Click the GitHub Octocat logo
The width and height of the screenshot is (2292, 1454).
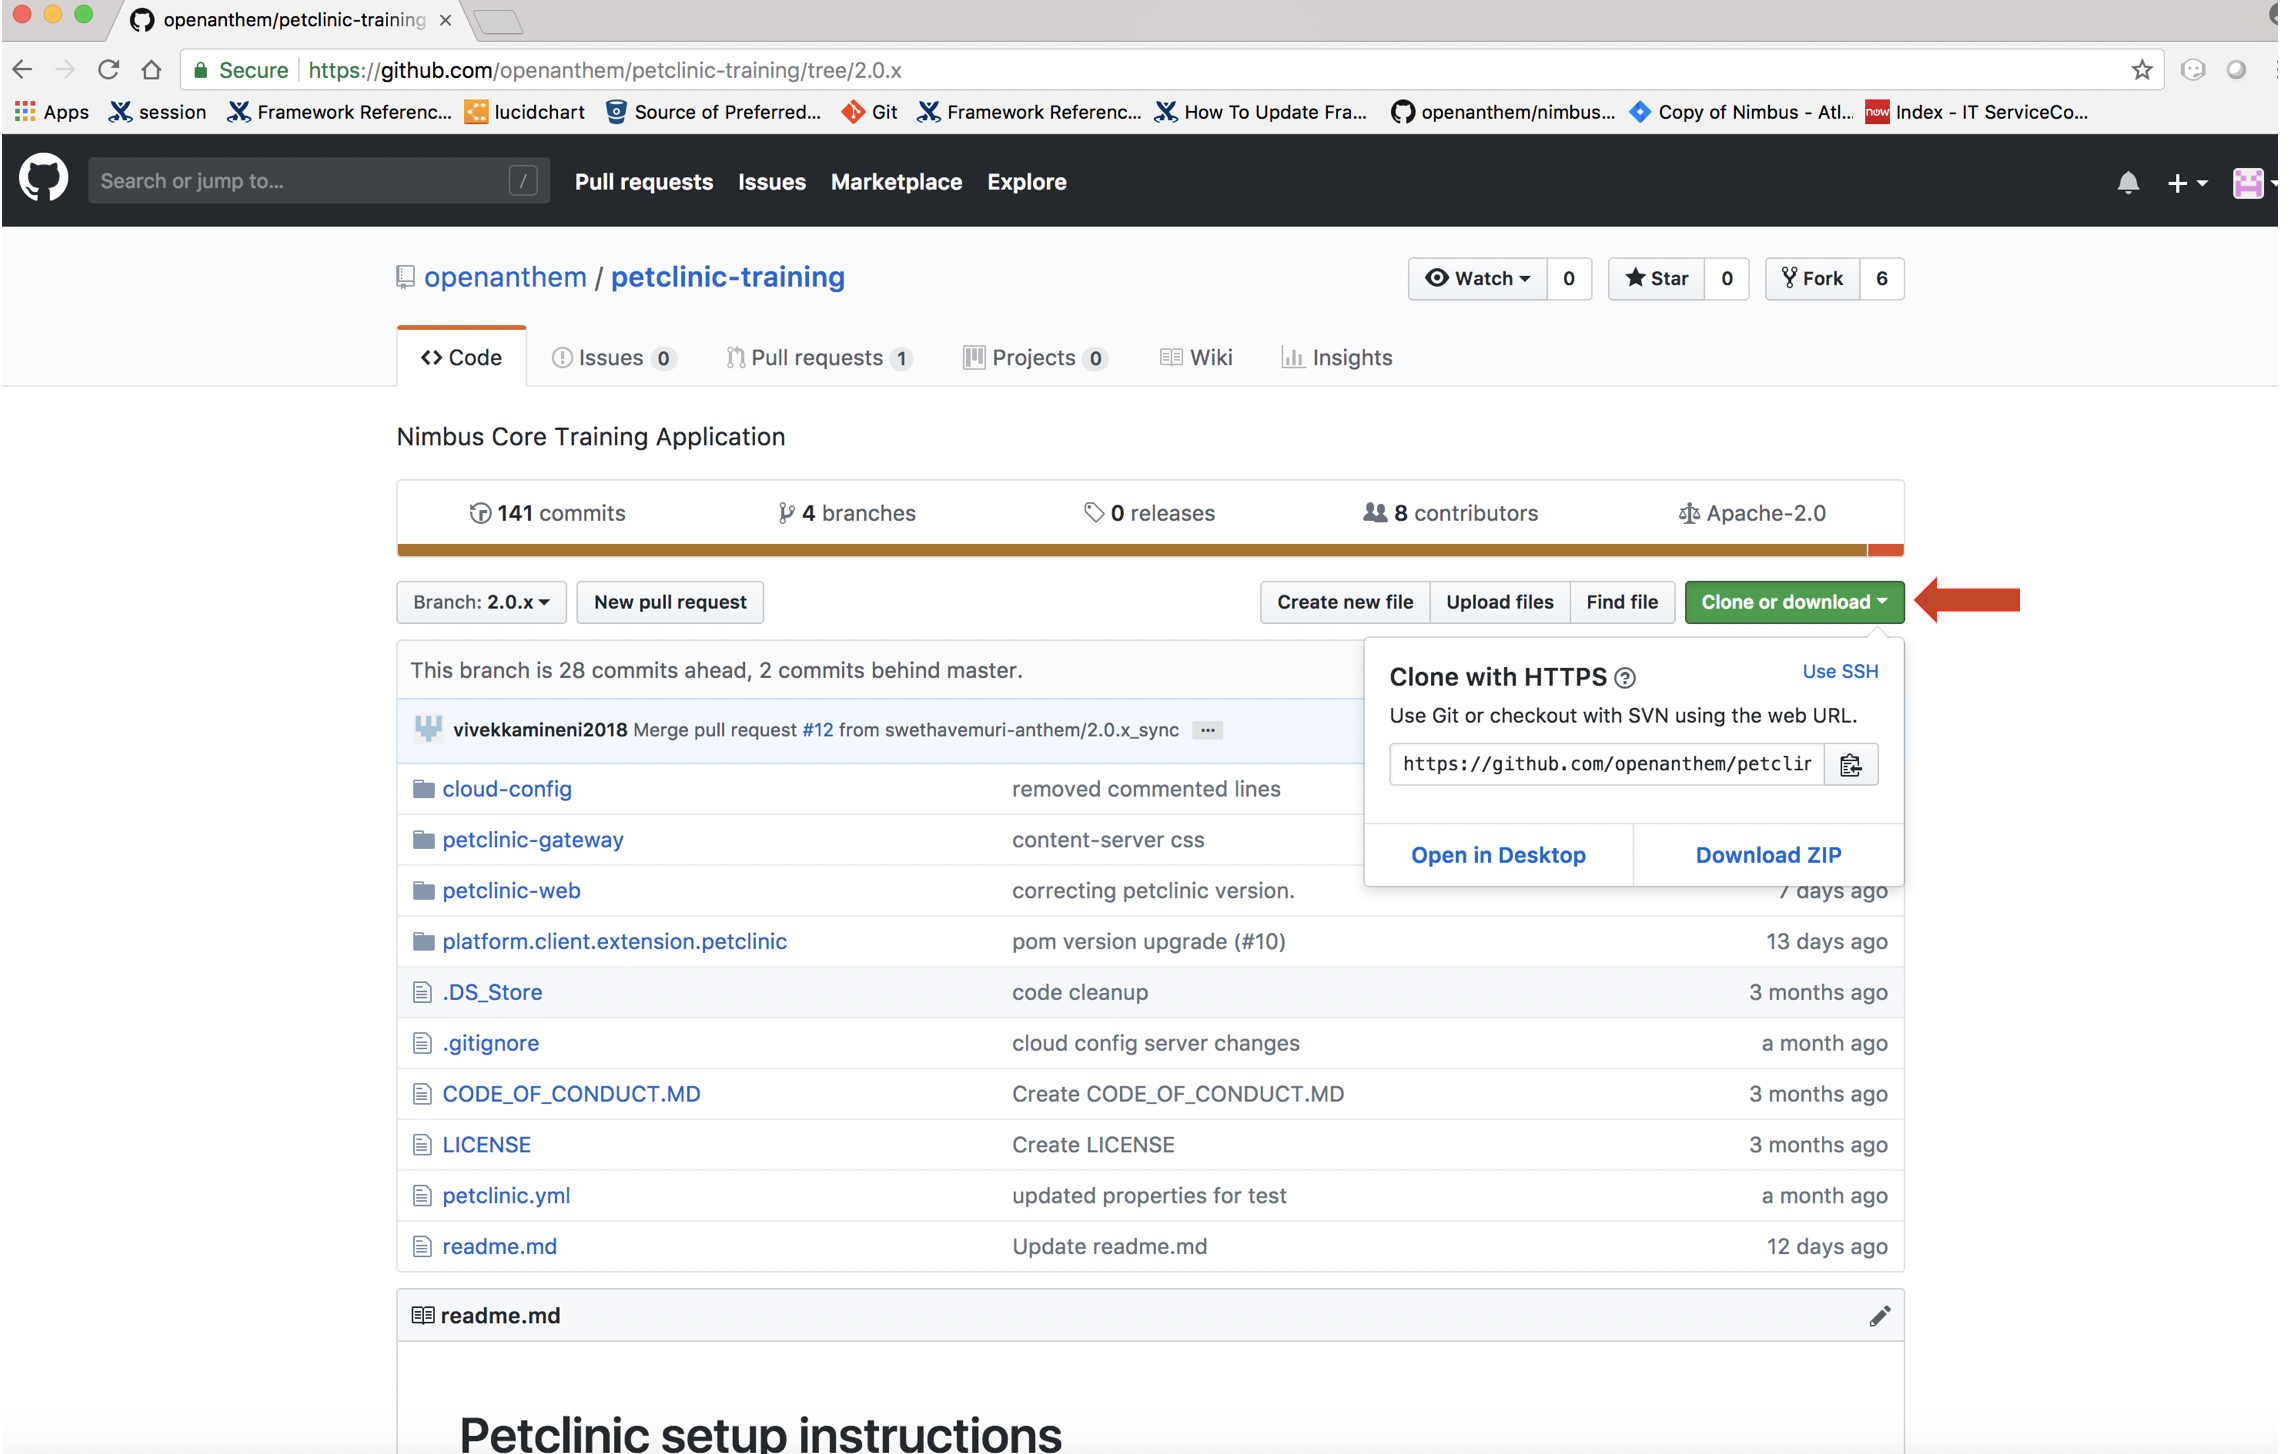[43, 180]
